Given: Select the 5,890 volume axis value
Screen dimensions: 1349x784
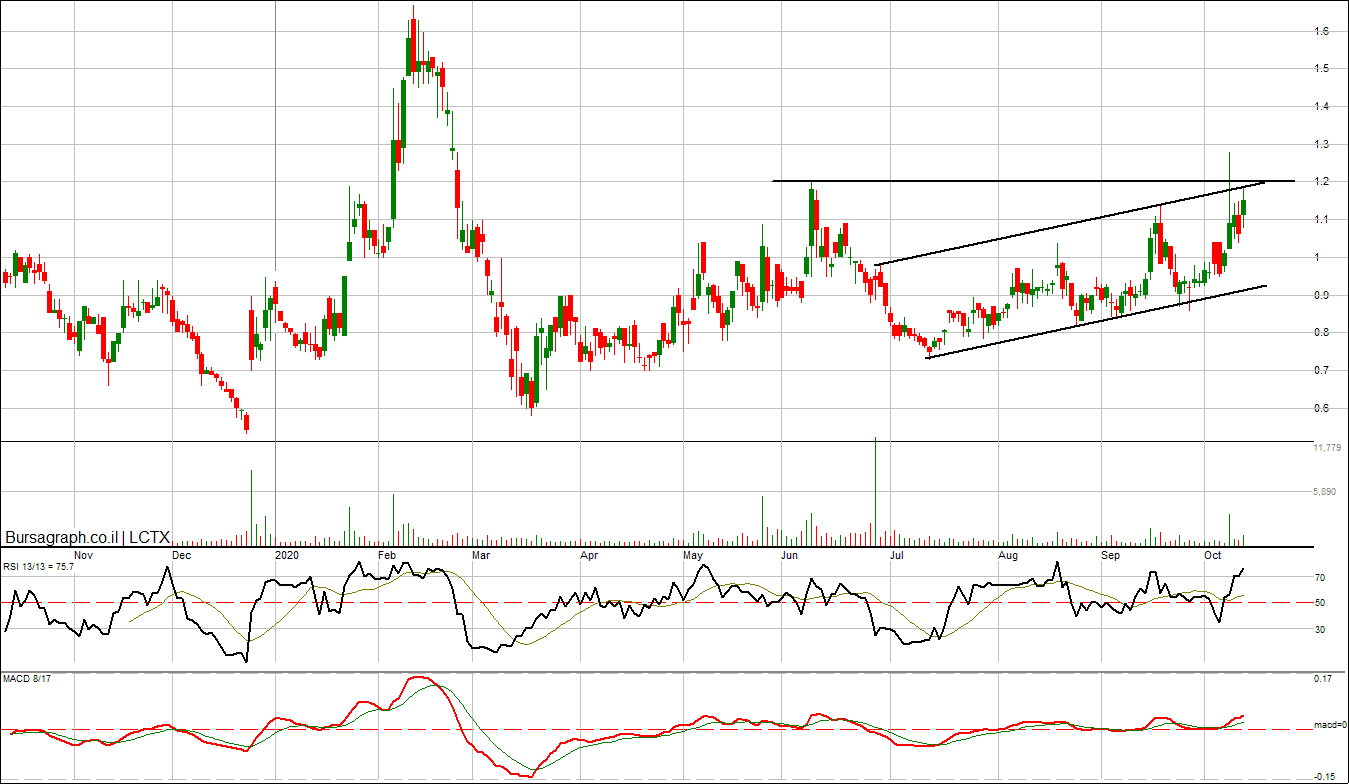Looking at the screenshot, I should 1326,492.
